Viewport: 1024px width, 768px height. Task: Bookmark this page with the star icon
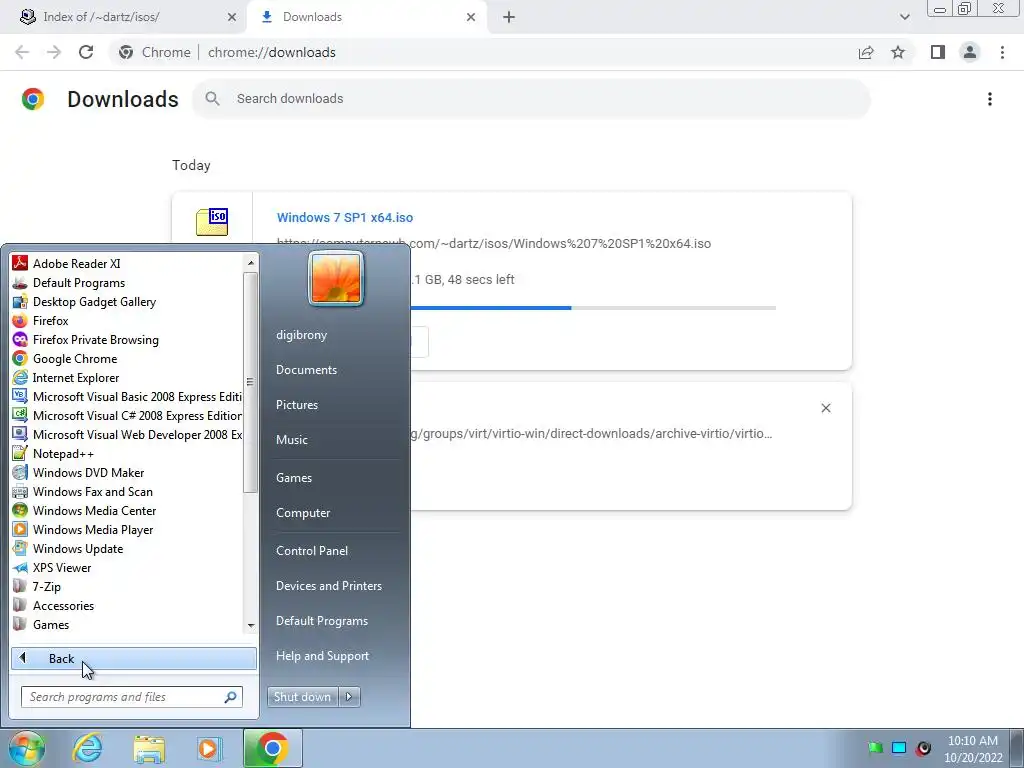click(x=898, y=52)
